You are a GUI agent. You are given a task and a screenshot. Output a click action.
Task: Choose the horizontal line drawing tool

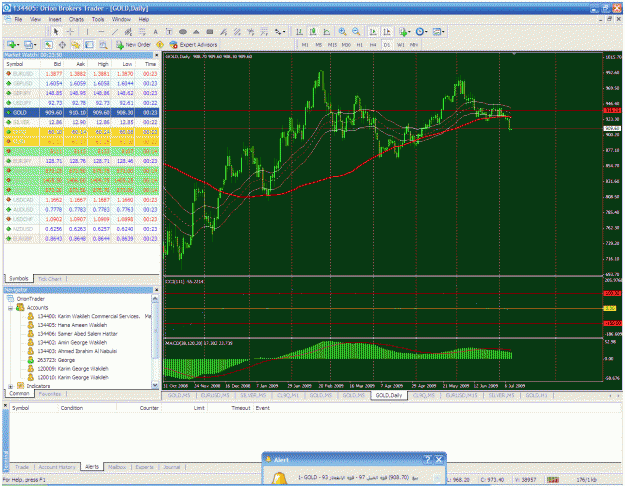tap(101, 32)
